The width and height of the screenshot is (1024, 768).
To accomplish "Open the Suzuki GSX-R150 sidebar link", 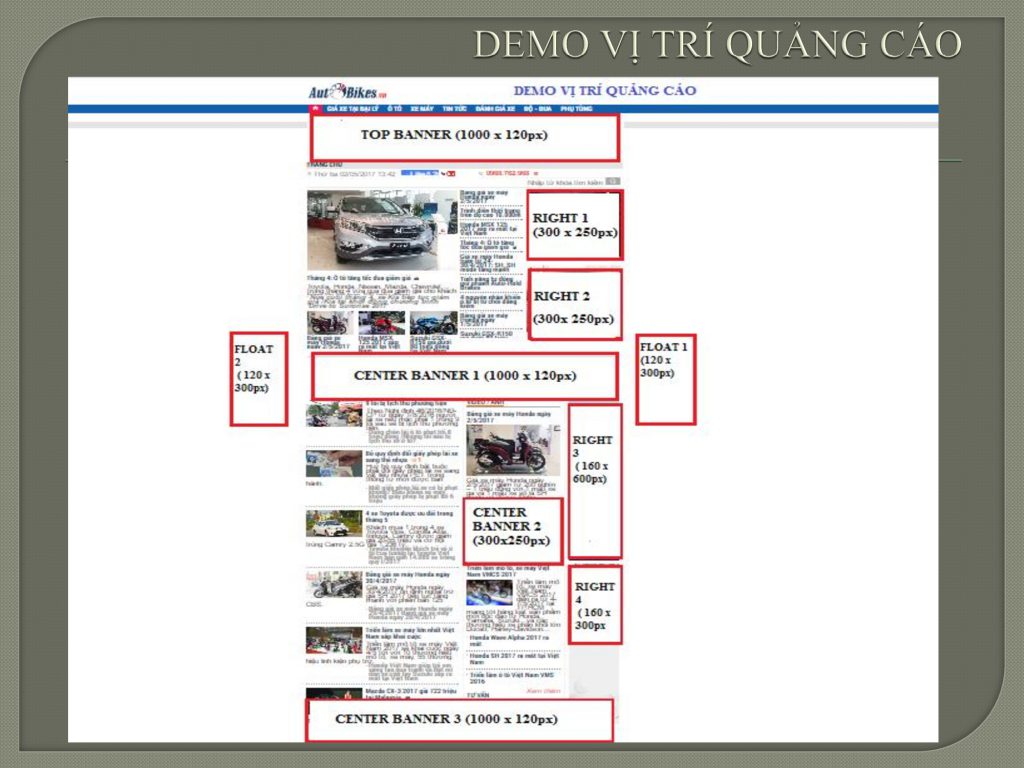I will click(x=487, y=334).
